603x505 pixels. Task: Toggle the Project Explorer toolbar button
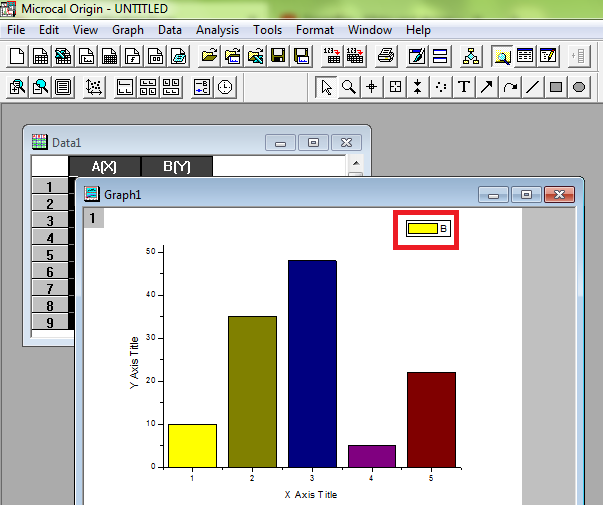tap(471, 56)
